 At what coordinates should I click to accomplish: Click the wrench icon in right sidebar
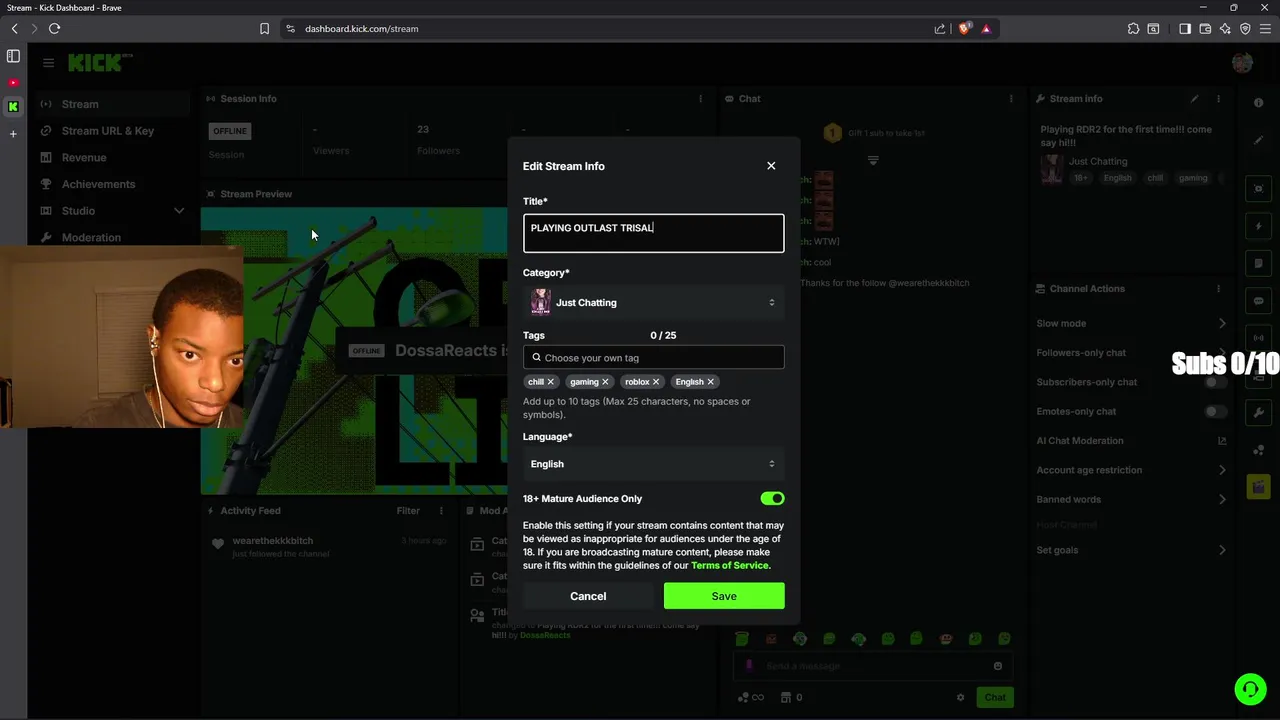(x=1258, y=412)
